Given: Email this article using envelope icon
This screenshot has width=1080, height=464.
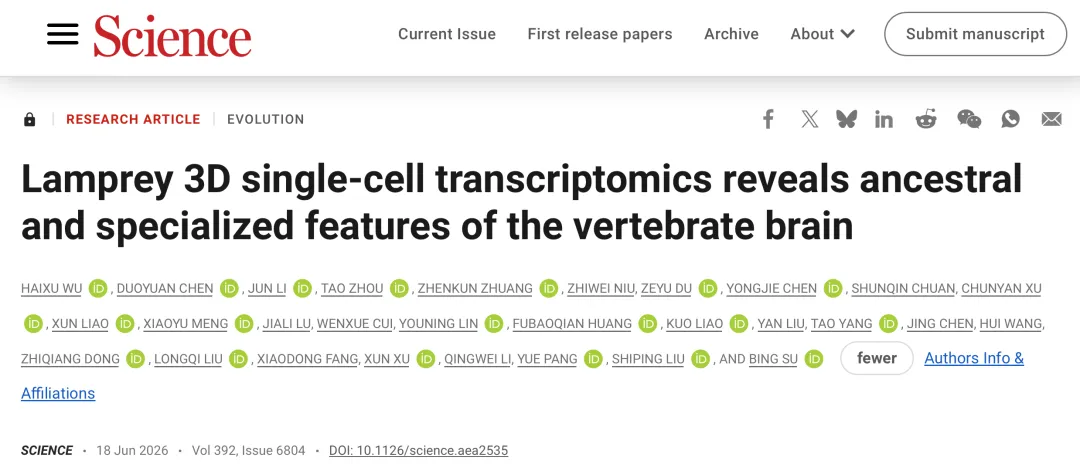Looking at the screenshot, I should coord(1051,119).
